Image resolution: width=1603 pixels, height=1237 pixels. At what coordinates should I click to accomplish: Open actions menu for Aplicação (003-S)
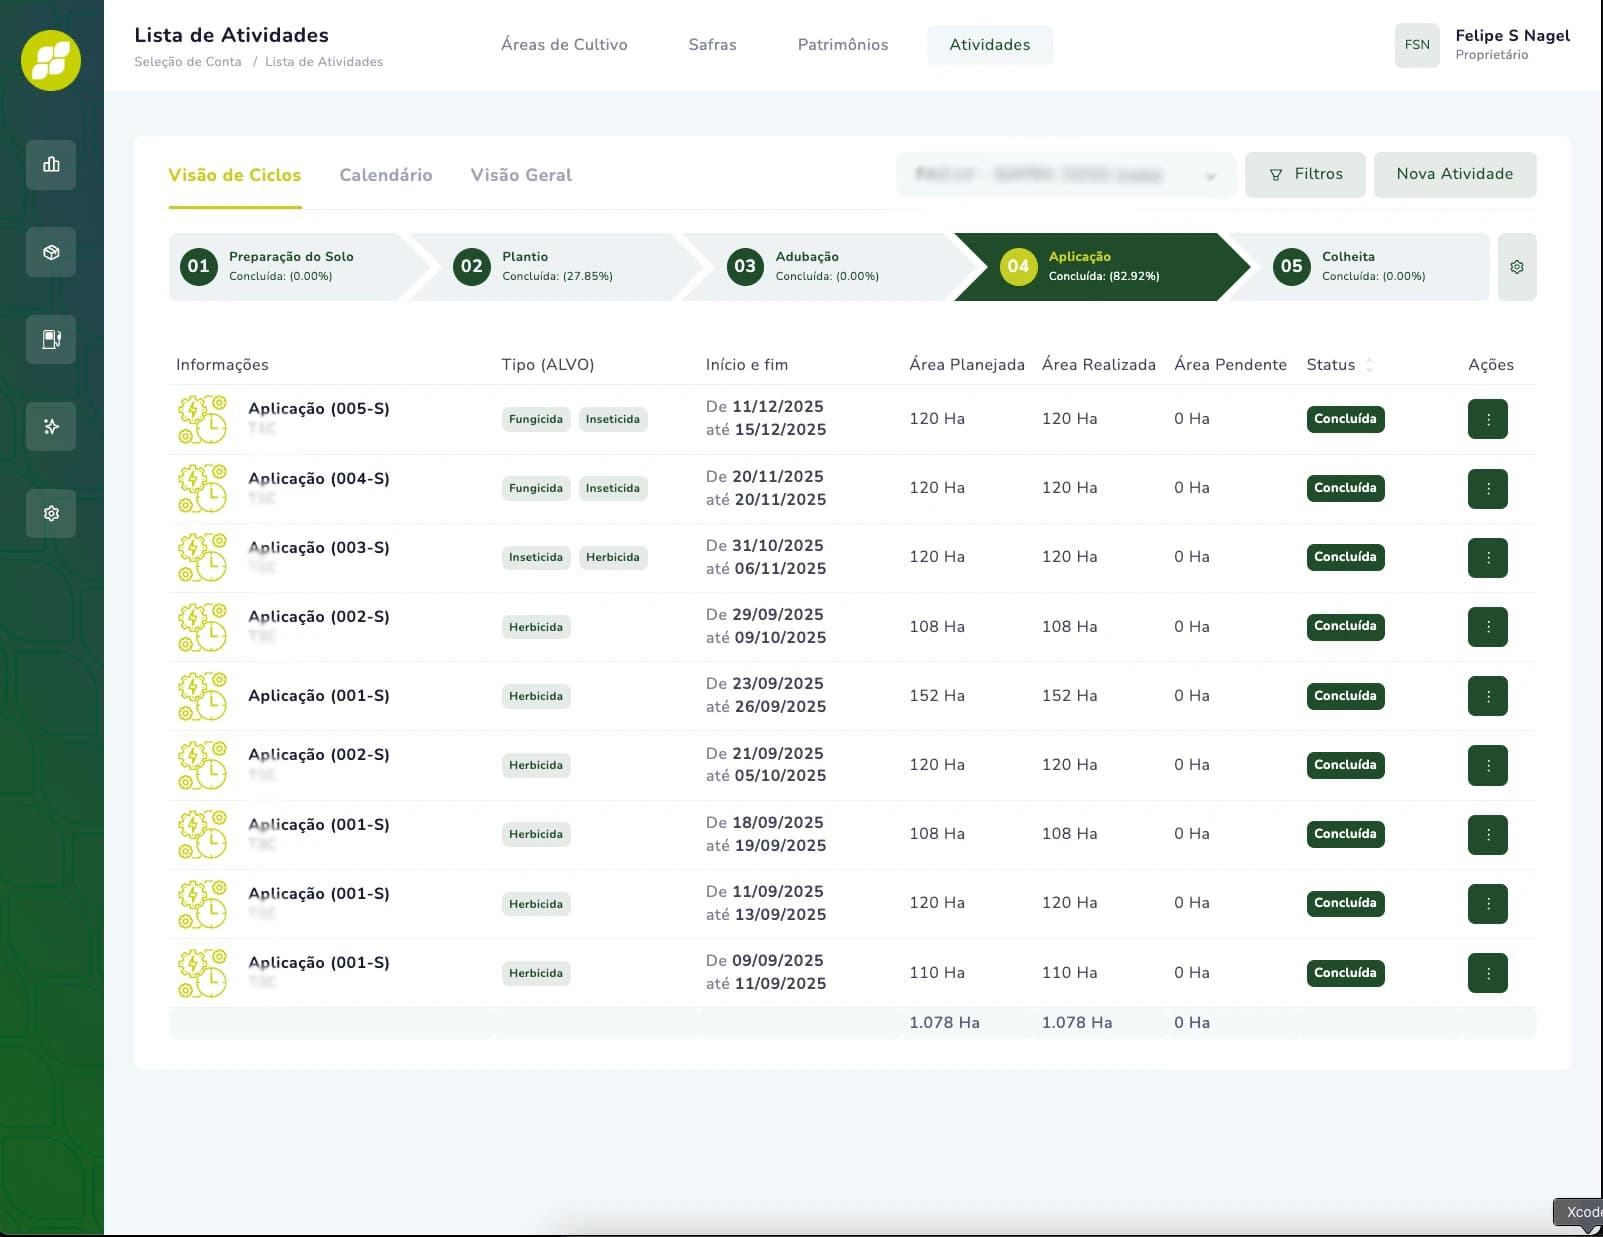click(1487, 557)
